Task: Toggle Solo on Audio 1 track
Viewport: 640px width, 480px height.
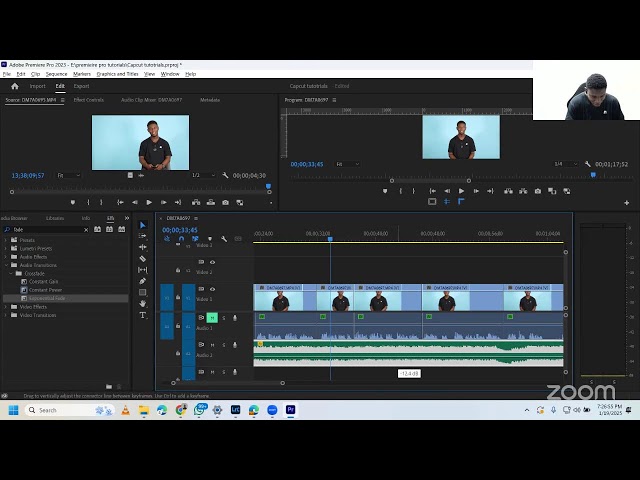Action: (x=224, y=318)
